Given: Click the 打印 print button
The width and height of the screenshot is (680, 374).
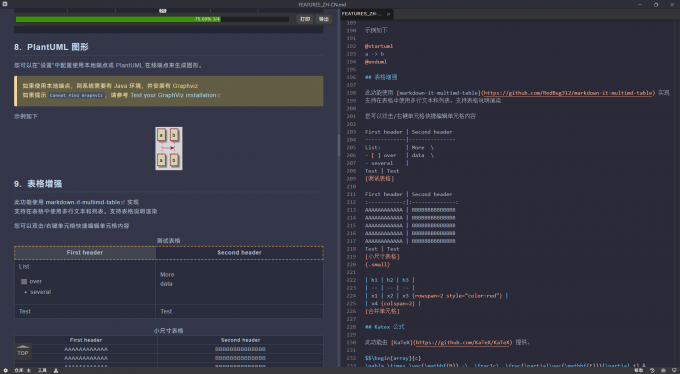Looking at the screenshot, I should (x=305, y=19).
